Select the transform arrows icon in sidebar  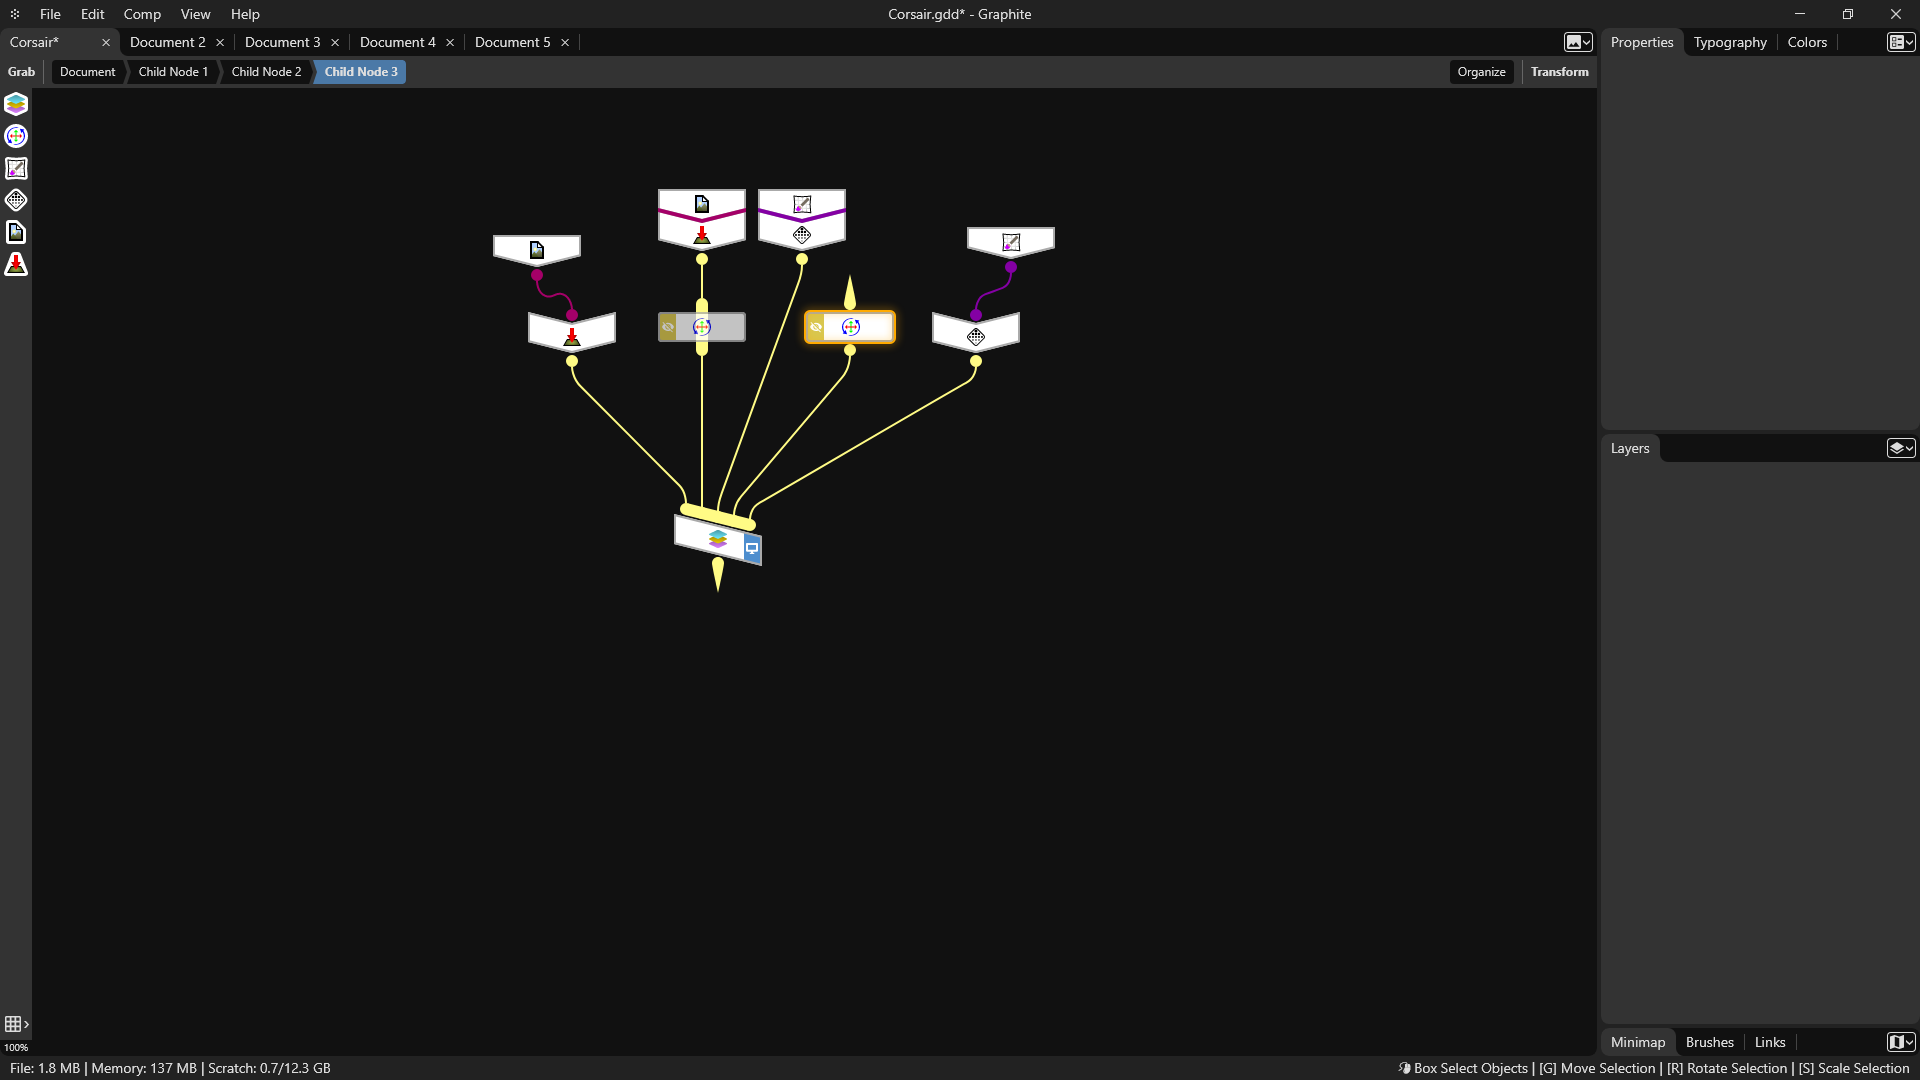pos(16,136)
